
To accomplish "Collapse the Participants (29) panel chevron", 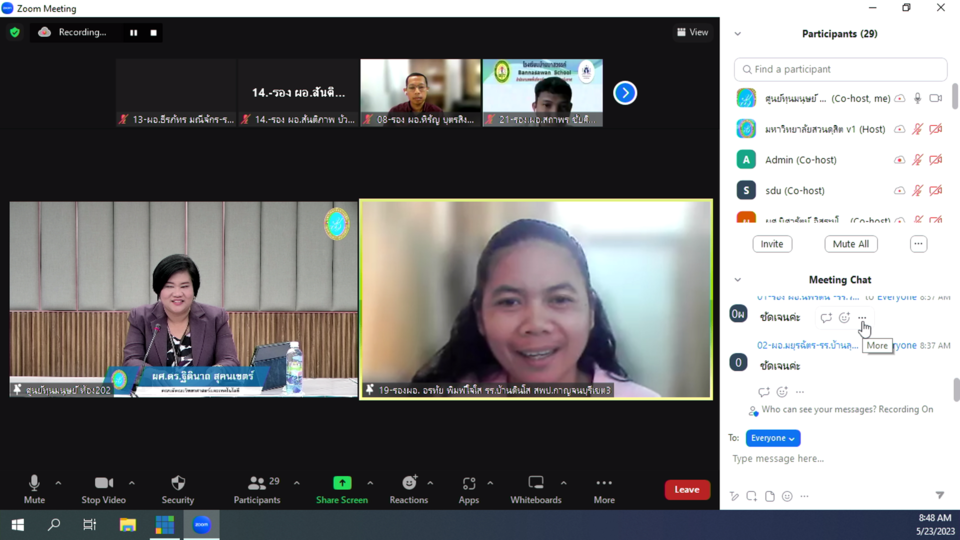I will tap(738, 34).
